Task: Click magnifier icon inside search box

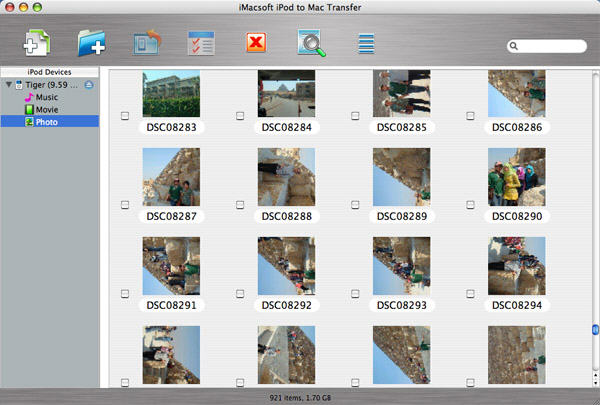Action: pyautogui.click(x=514, y=46)
